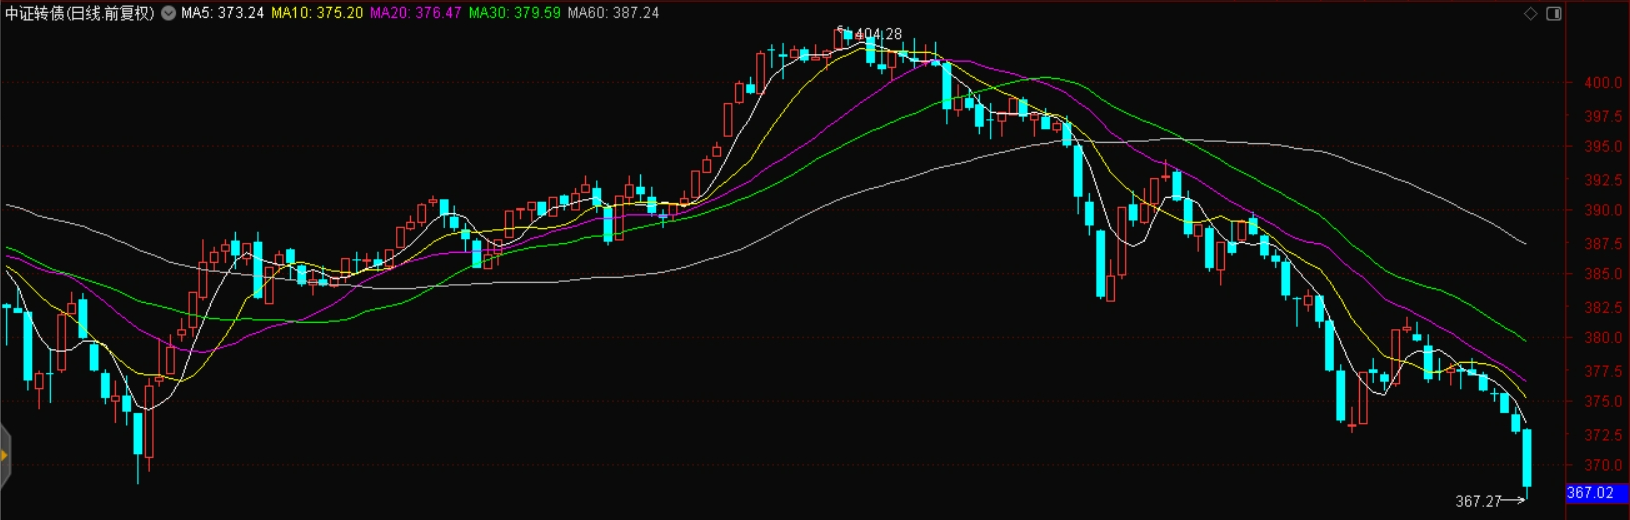This screenshot has width=1630, height=520.
Task: Click the 382.5 price axis label
Action: pos(1603,307)
